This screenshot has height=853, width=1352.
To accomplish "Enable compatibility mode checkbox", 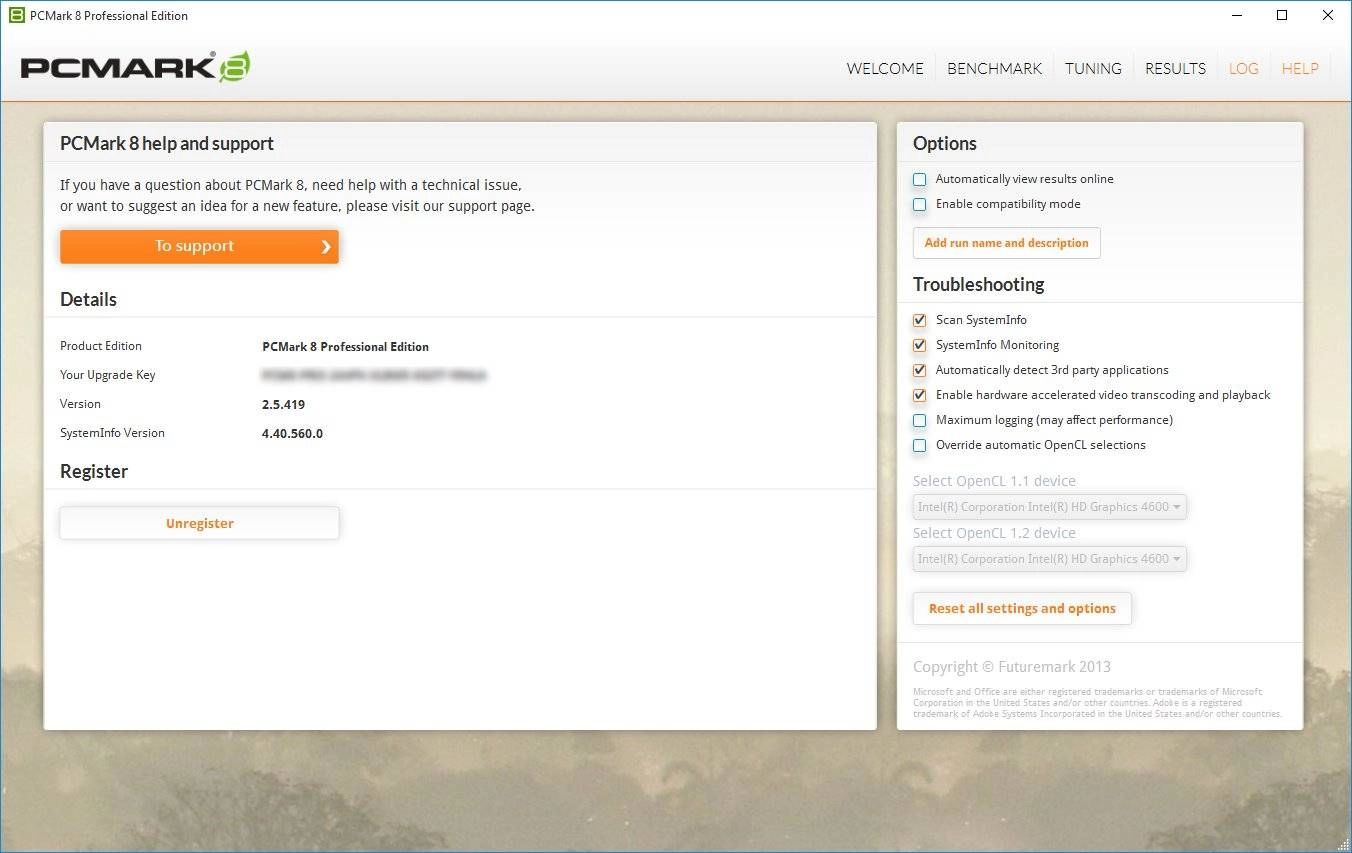I will pos(920,205).
